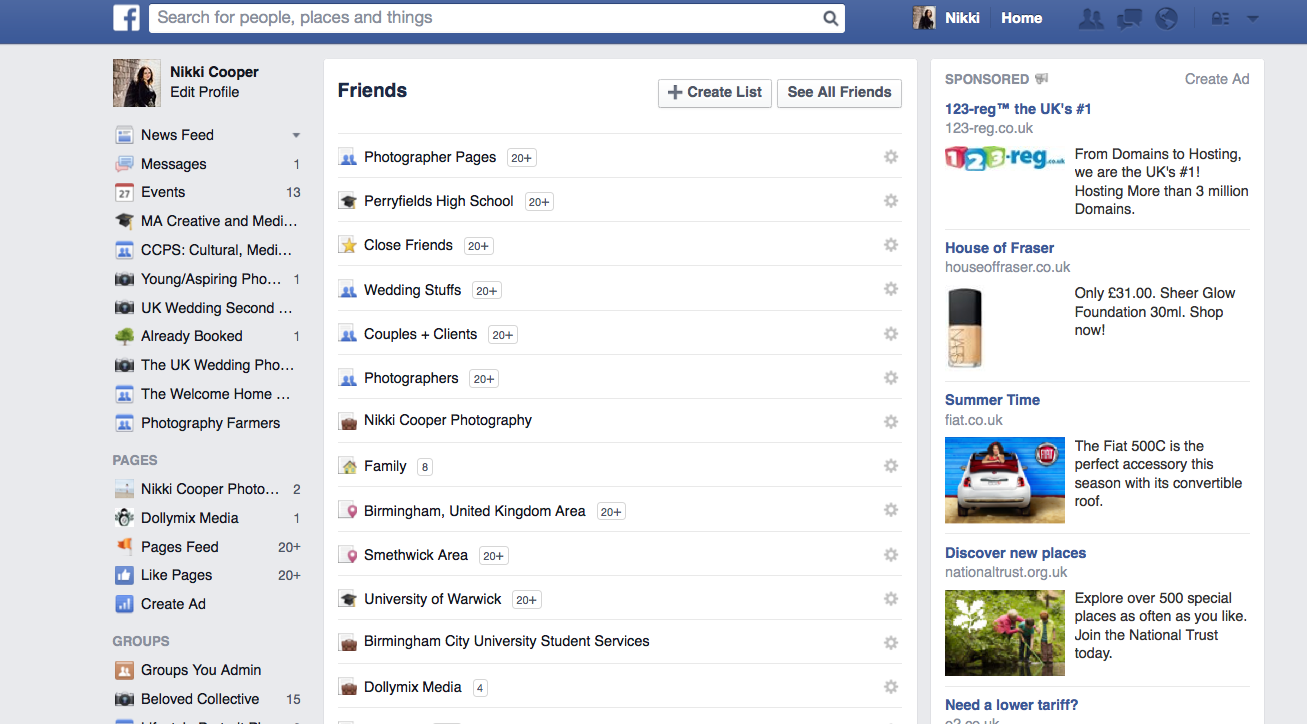
Task: Click the National Trust ad image
Action: click(1005, 633)
